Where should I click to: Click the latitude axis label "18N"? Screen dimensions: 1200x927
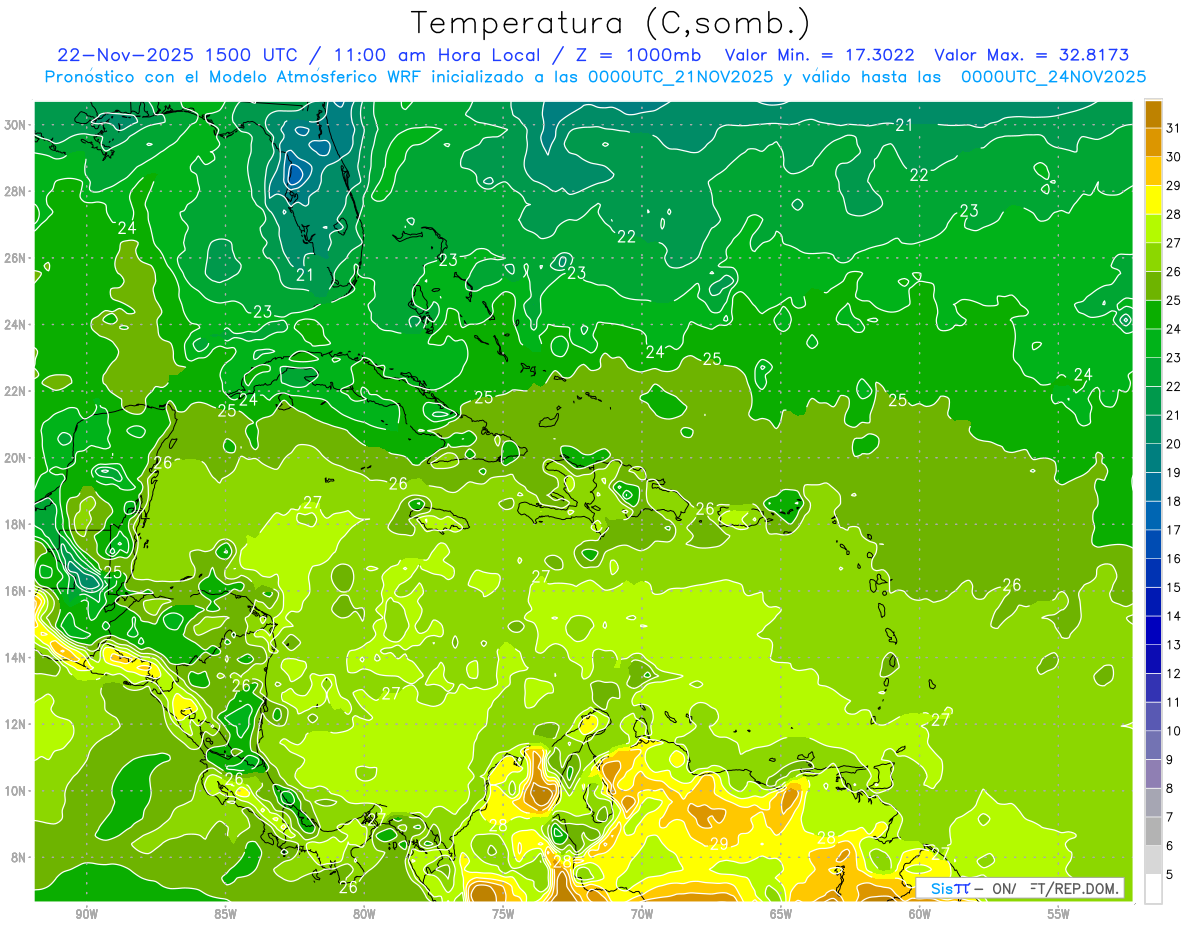click(15, 525)
